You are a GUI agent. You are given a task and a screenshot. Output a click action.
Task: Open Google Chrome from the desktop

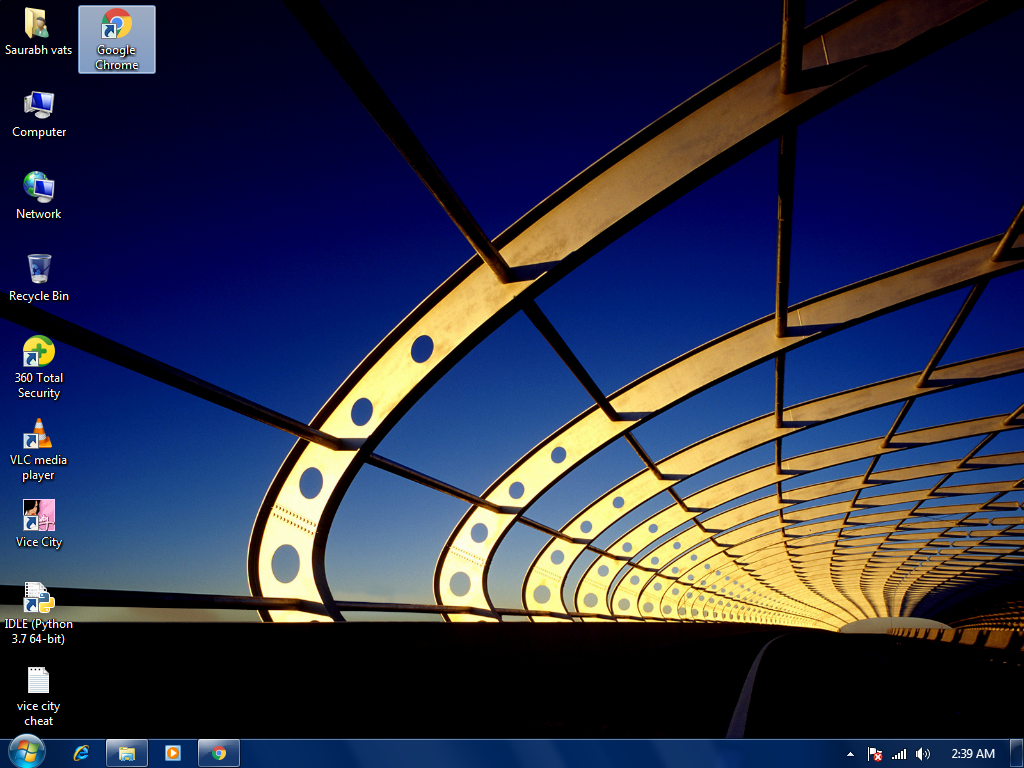click(116, 30)
